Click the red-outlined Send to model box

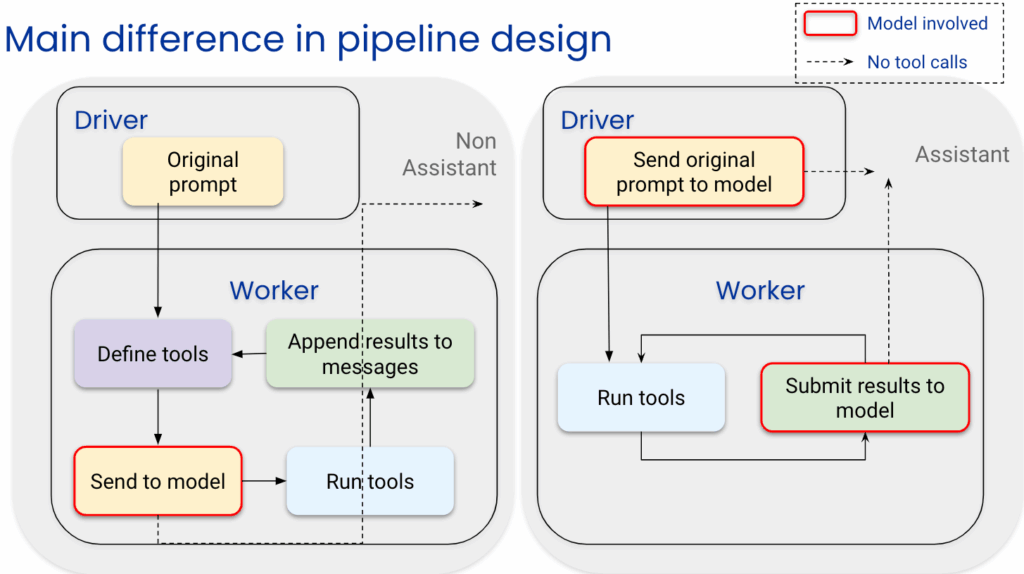[158, 481]
